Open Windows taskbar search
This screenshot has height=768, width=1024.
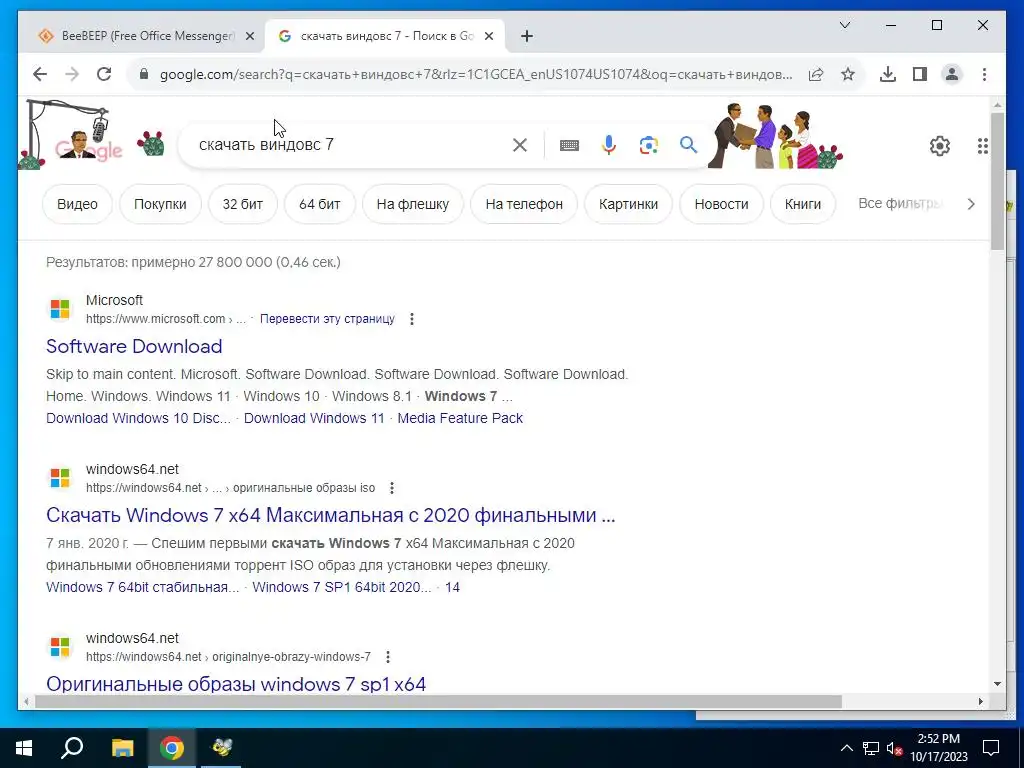click(x=72, y=748)
